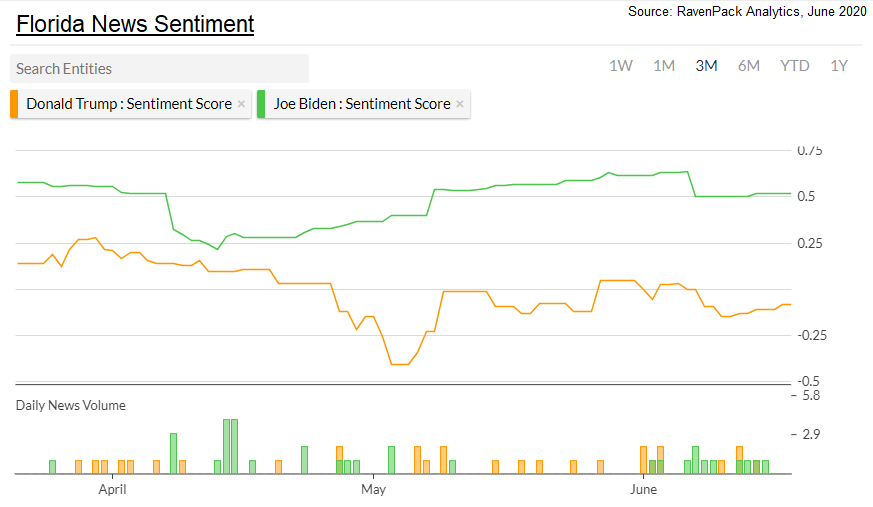This screenshot has width=873, height=507.
Task: Click the Joe Biden : Sentiment Score label
Action: (362, 104)
